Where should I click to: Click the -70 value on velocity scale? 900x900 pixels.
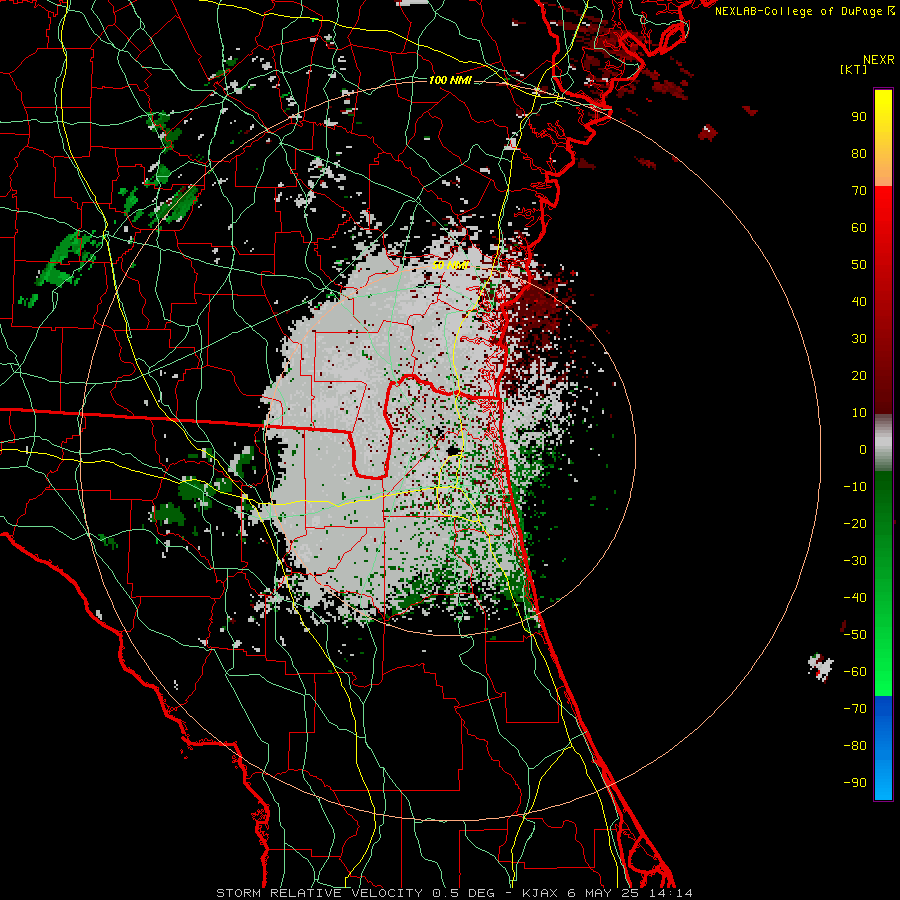coord(855,709)
